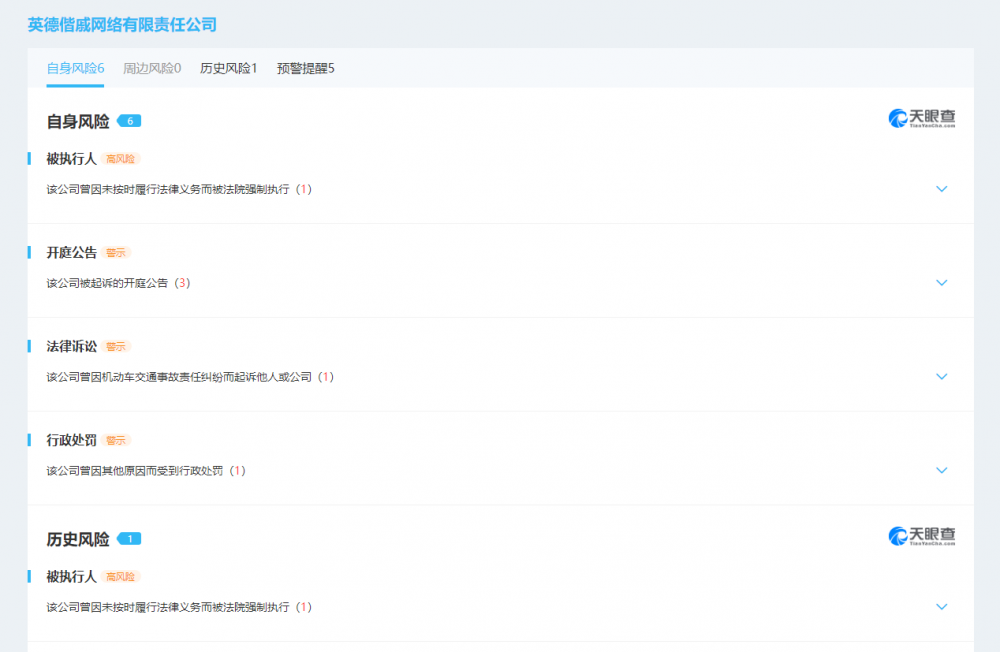Click the count badge beside 自身风险 heading
The image size is (1000, 652).
(x=129, y=121)
